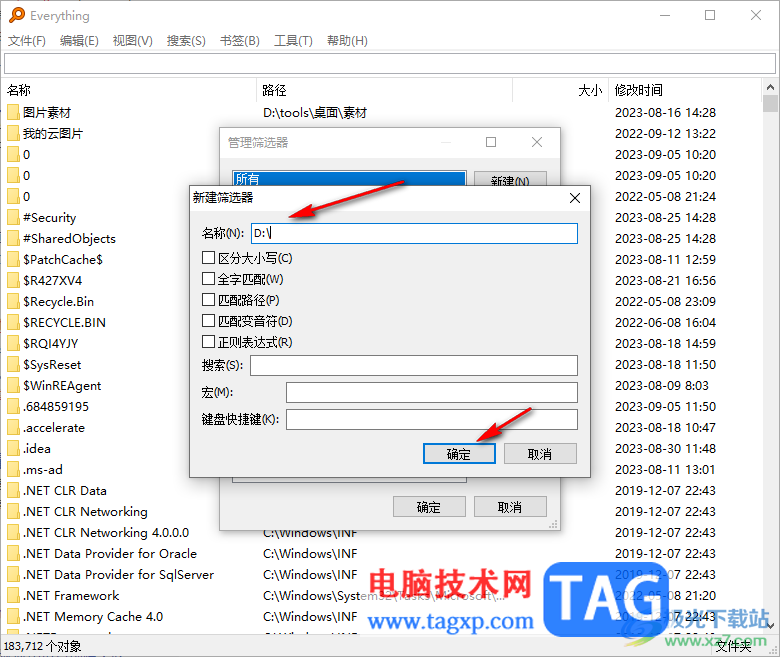Viewport: 780px width, 657px height.
Task: Sort by 名称 column header
Action: 131,90
